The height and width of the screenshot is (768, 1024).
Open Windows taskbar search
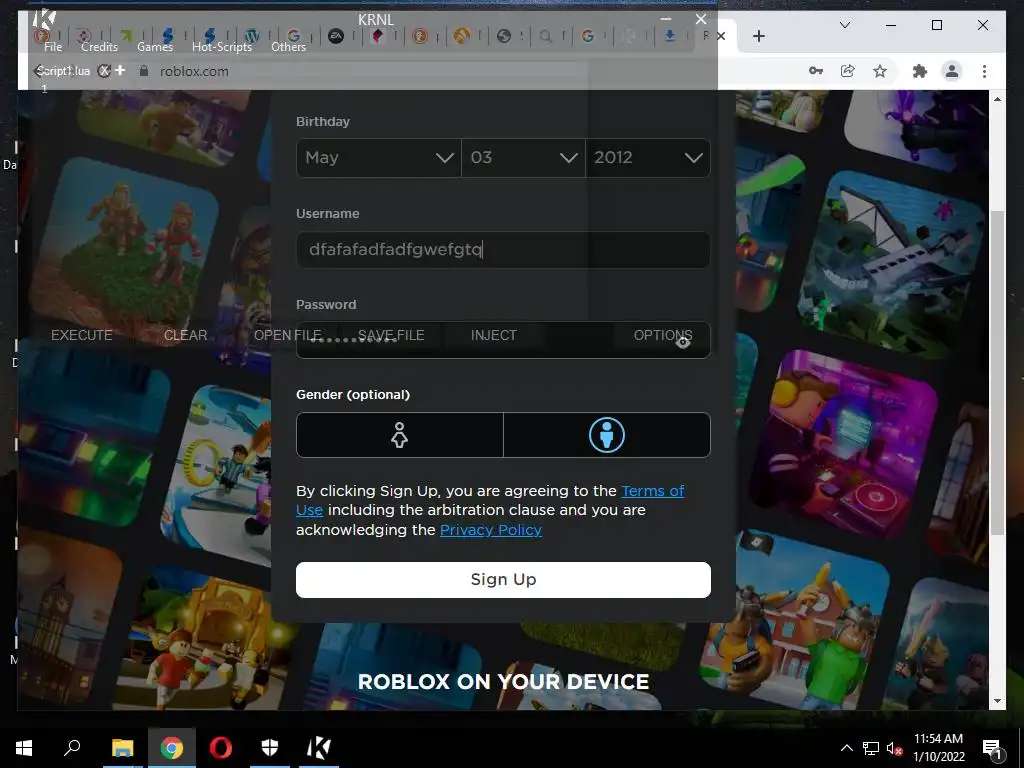72,748
